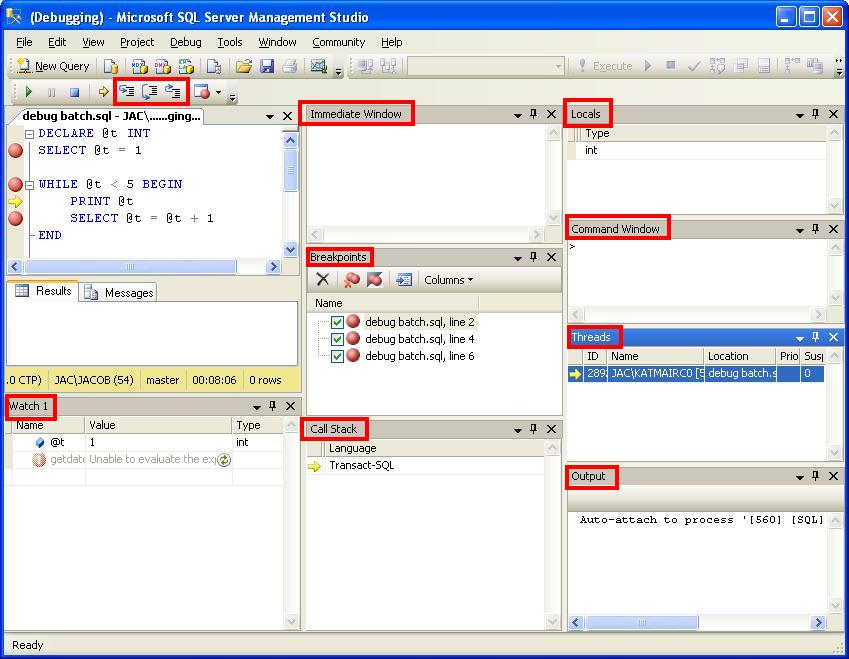Click breakpoint dot on SELECT @t = 1 line
This screenshot has width=849, height=659.
(x=16, y=151)
